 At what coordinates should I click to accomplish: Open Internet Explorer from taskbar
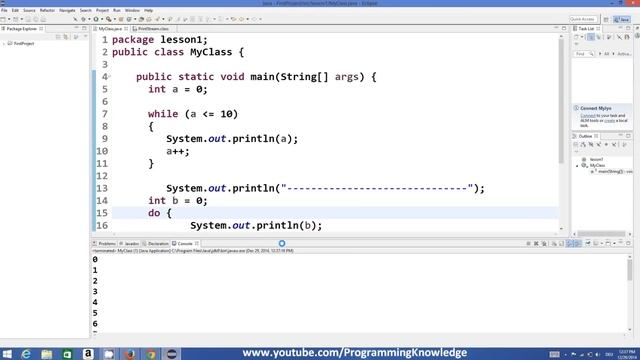click(x=26, y=353)
